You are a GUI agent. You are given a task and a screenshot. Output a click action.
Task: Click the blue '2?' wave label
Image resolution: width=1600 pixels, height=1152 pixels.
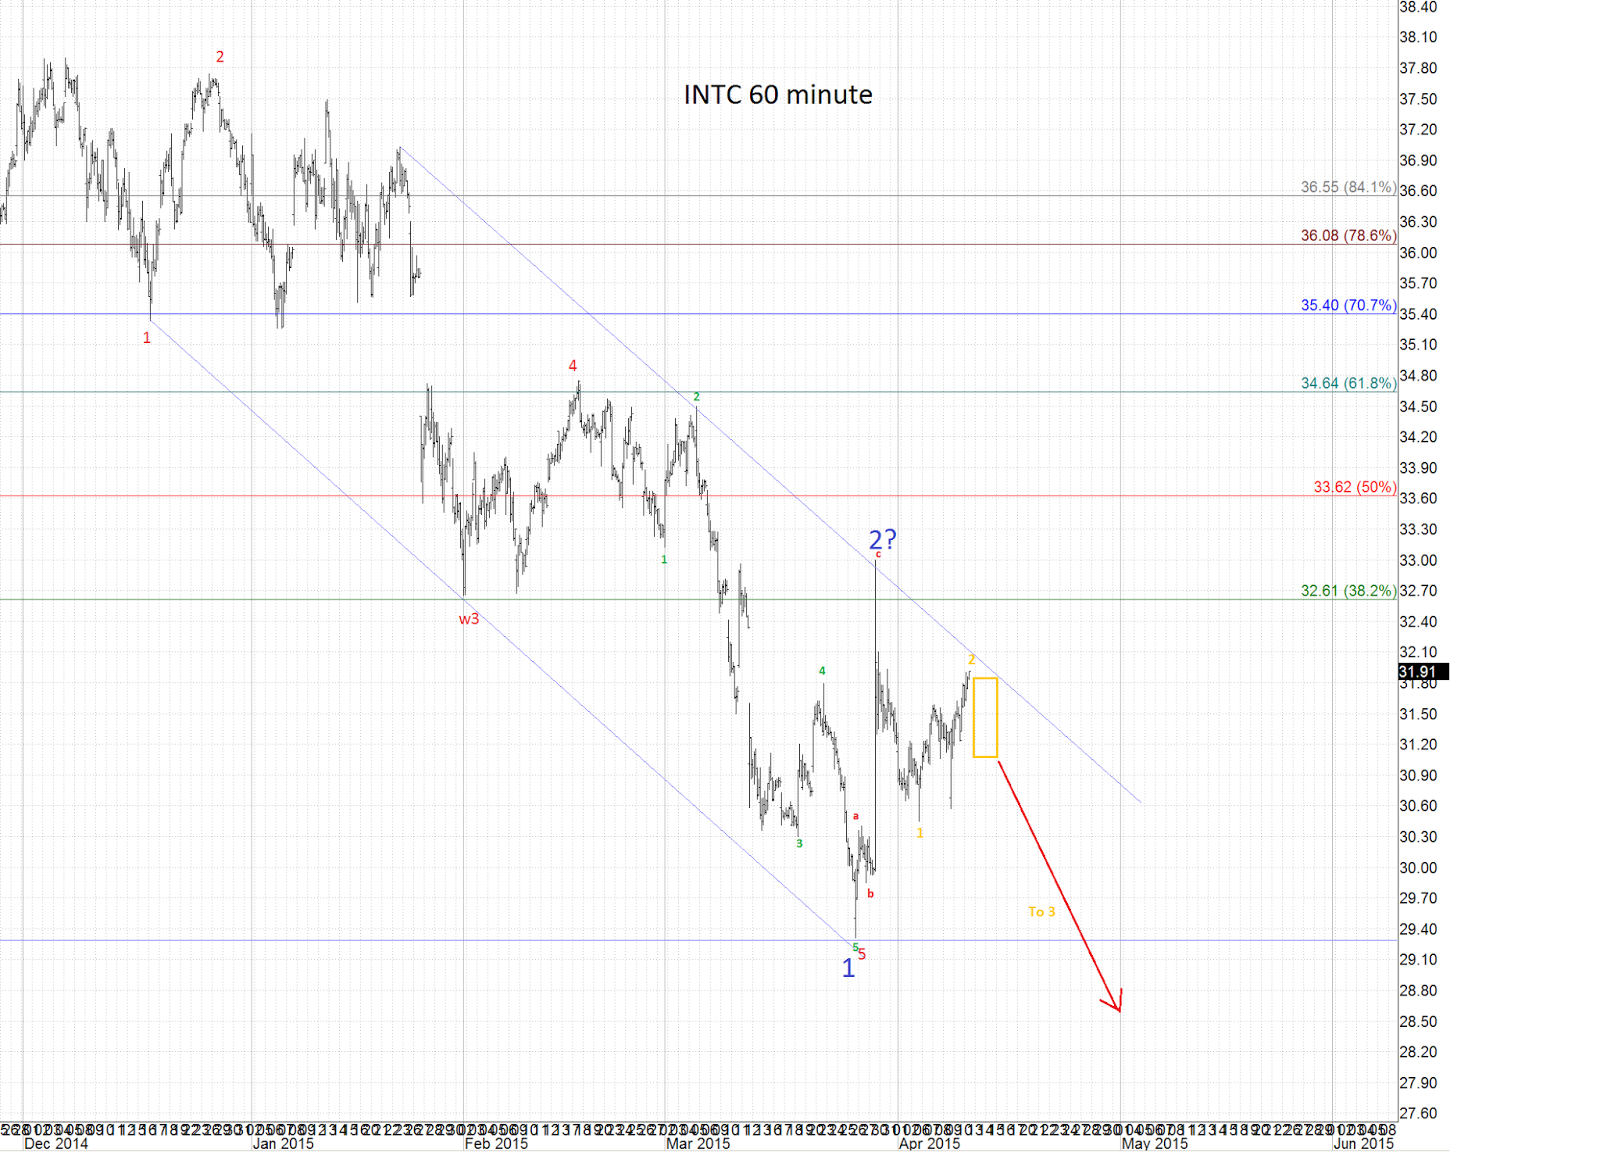(x=881, y=540)
